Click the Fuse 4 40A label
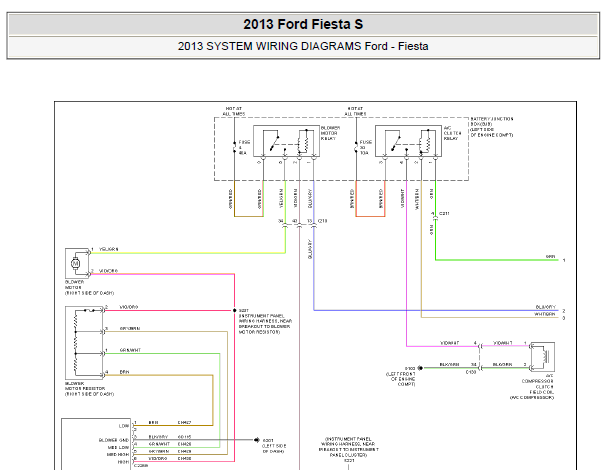Screen dimensions: 605x470 click(x=244, y=147)
